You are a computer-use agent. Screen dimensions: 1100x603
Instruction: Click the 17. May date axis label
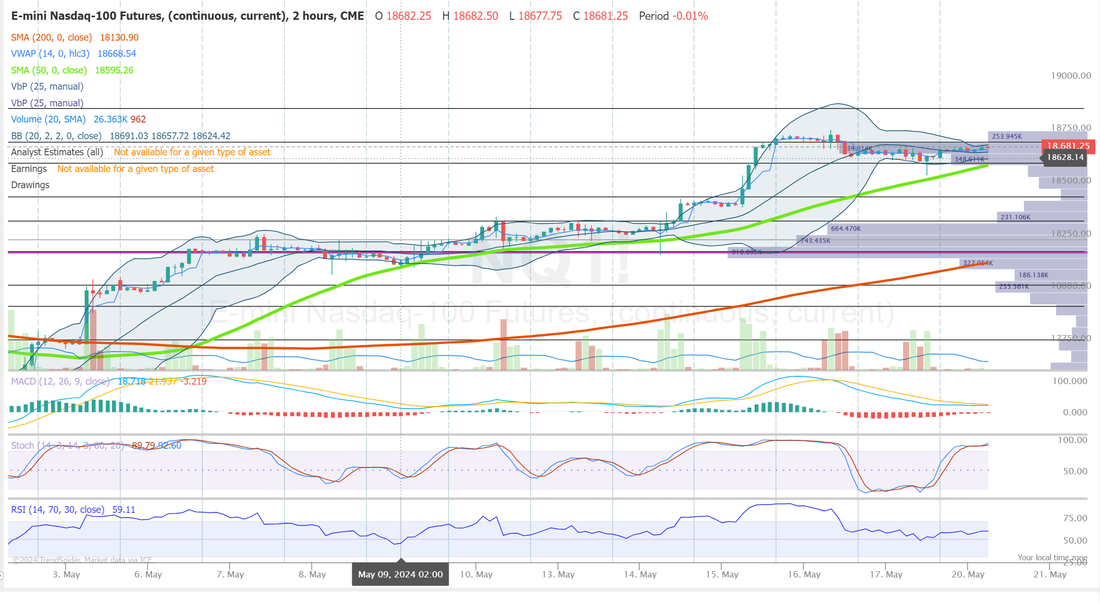click(x=886, y=574)
